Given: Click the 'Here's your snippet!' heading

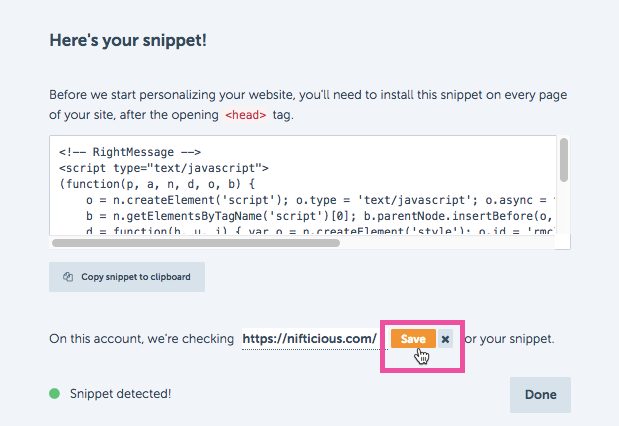Looking at the screenshot, I should click(128, 40).
